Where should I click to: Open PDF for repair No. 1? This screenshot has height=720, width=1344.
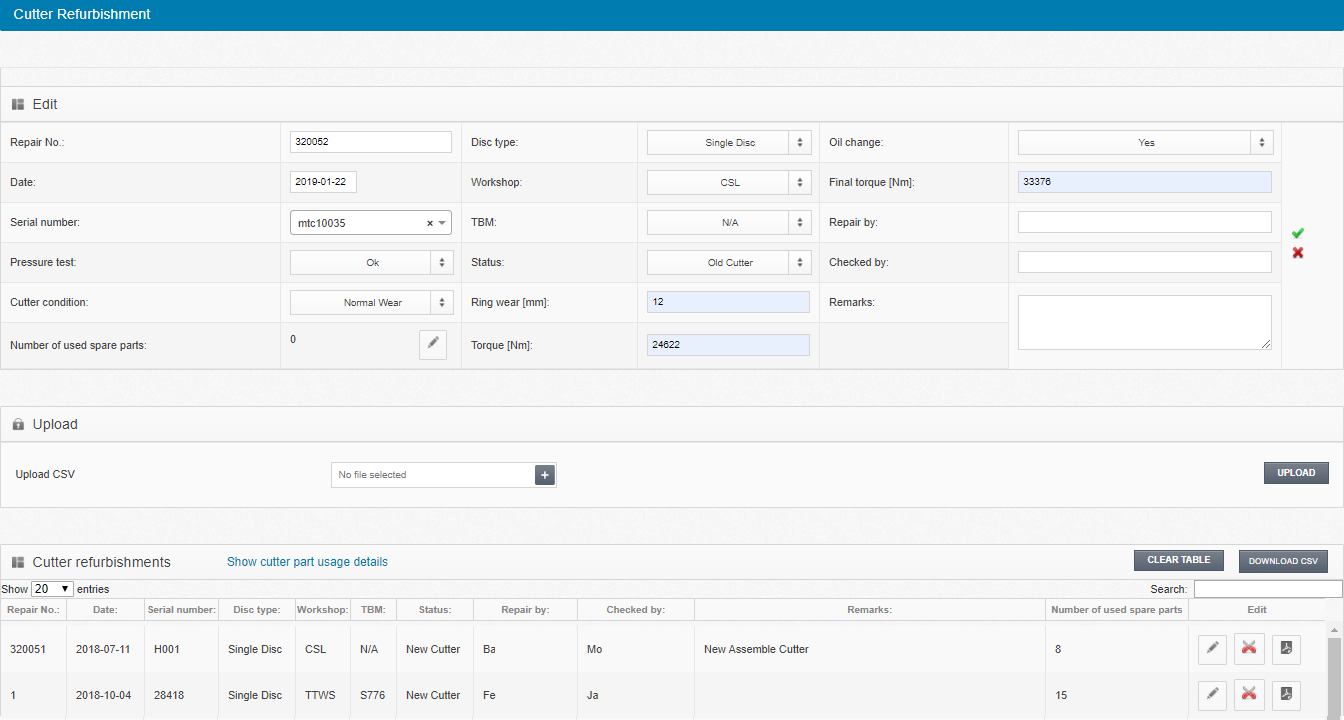point(1286,694)
